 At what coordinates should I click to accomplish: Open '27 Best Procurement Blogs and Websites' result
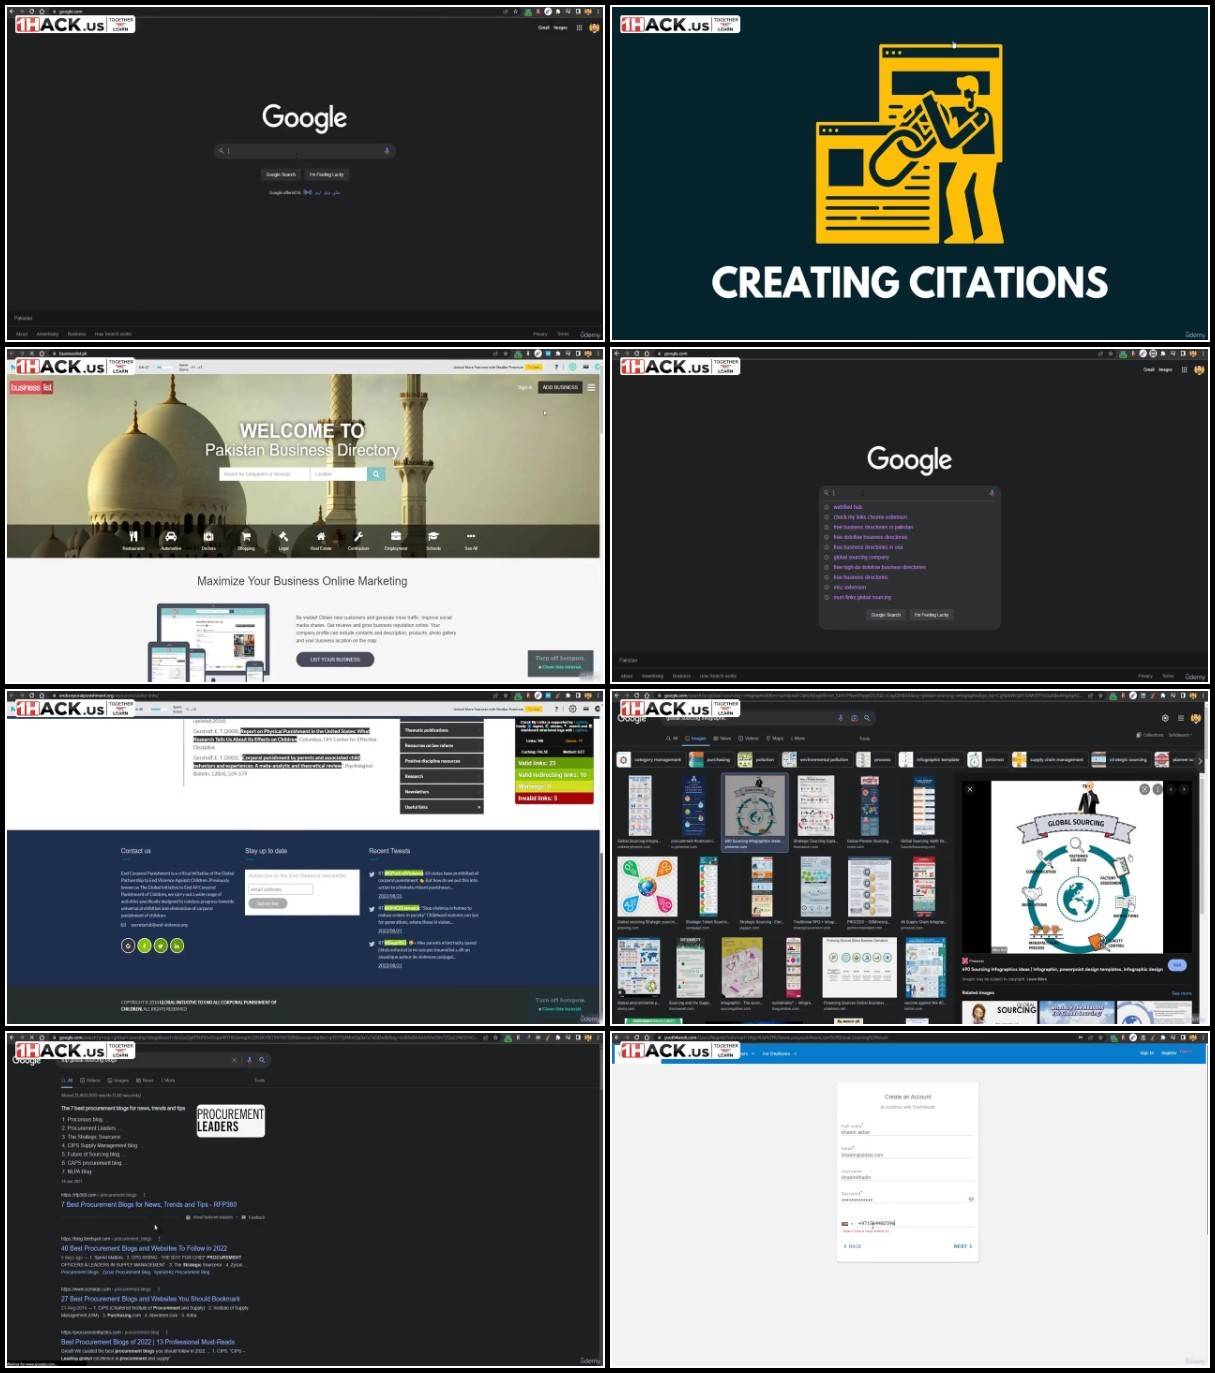(x=150, y=1299)
